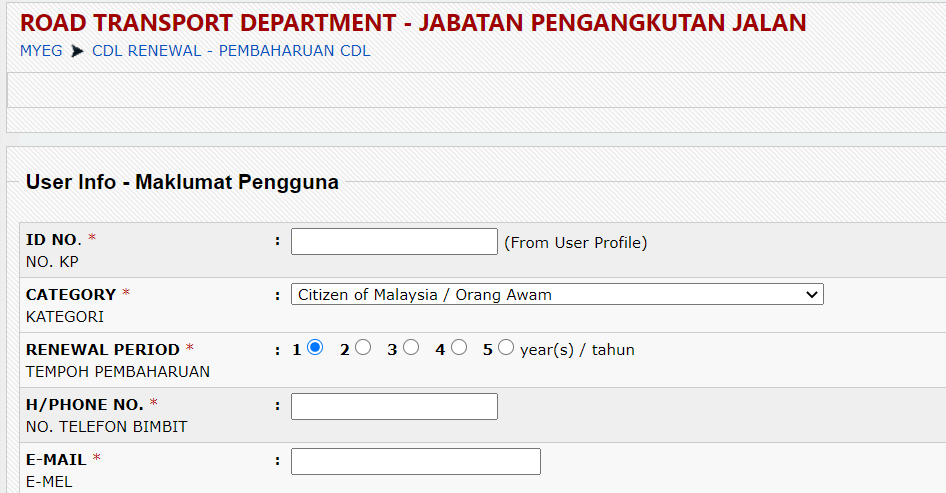The width and height of the screenshot is (946, 493).
Task: Click the H/Phone No. input box
Action: coord(394,407)
